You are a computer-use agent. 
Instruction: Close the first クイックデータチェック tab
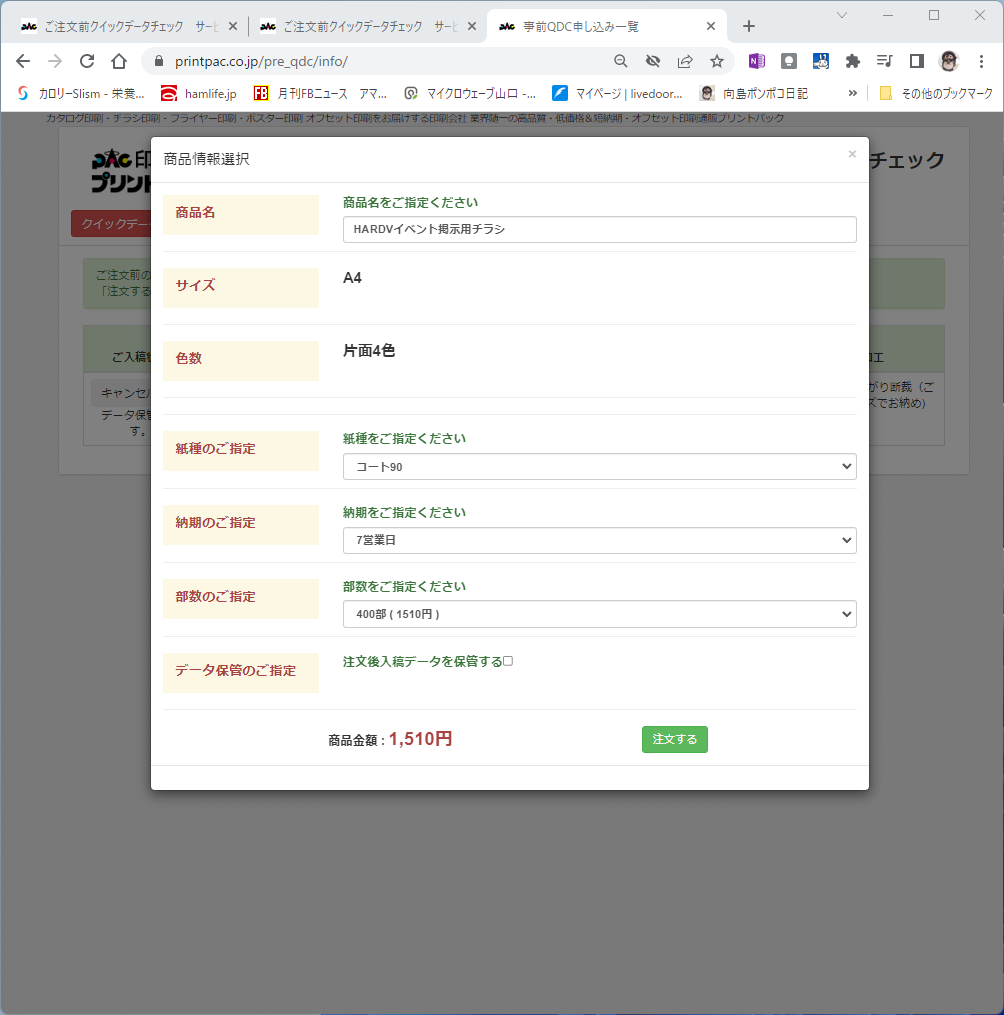pyautogui.click(x=233, y=27)
